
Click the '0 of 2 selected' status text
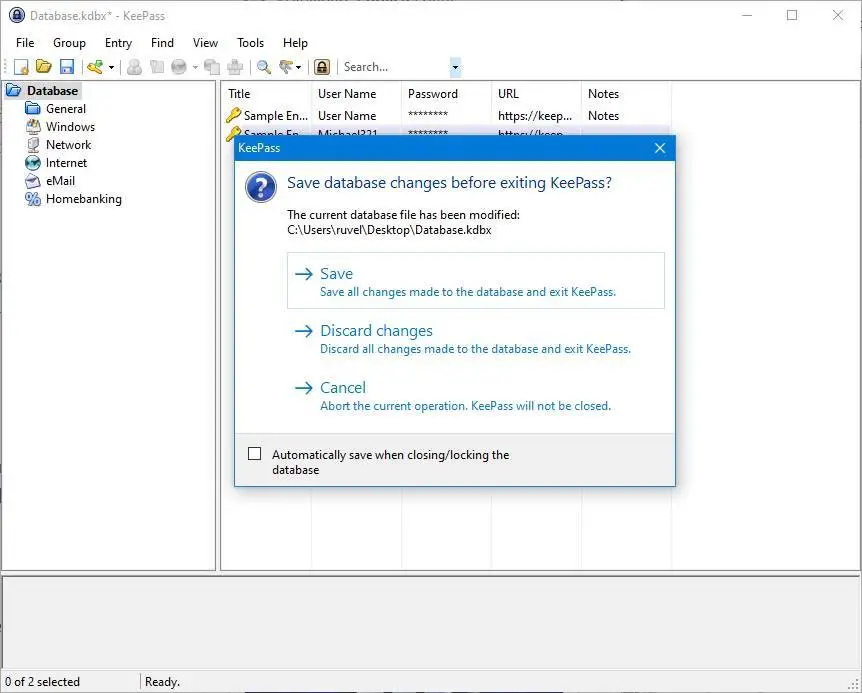pos(42,682)
